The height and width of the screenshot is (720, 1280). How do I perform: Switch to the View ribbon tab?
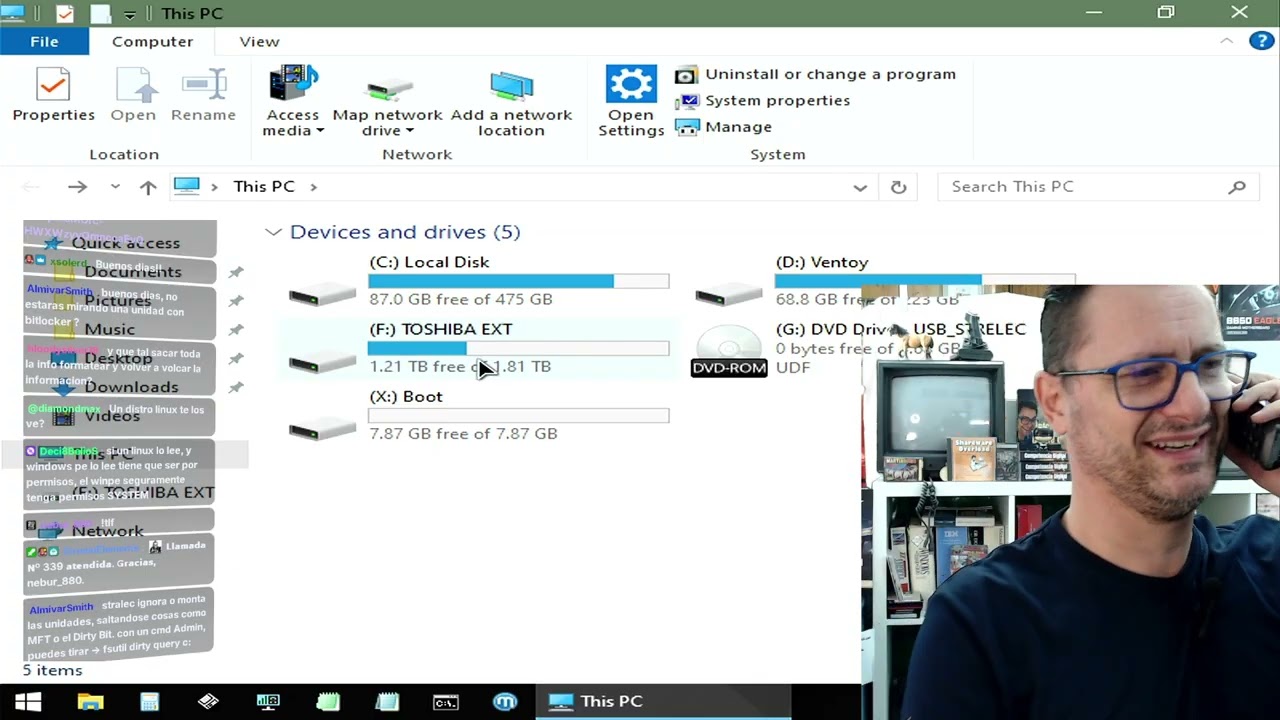[259, 41]
